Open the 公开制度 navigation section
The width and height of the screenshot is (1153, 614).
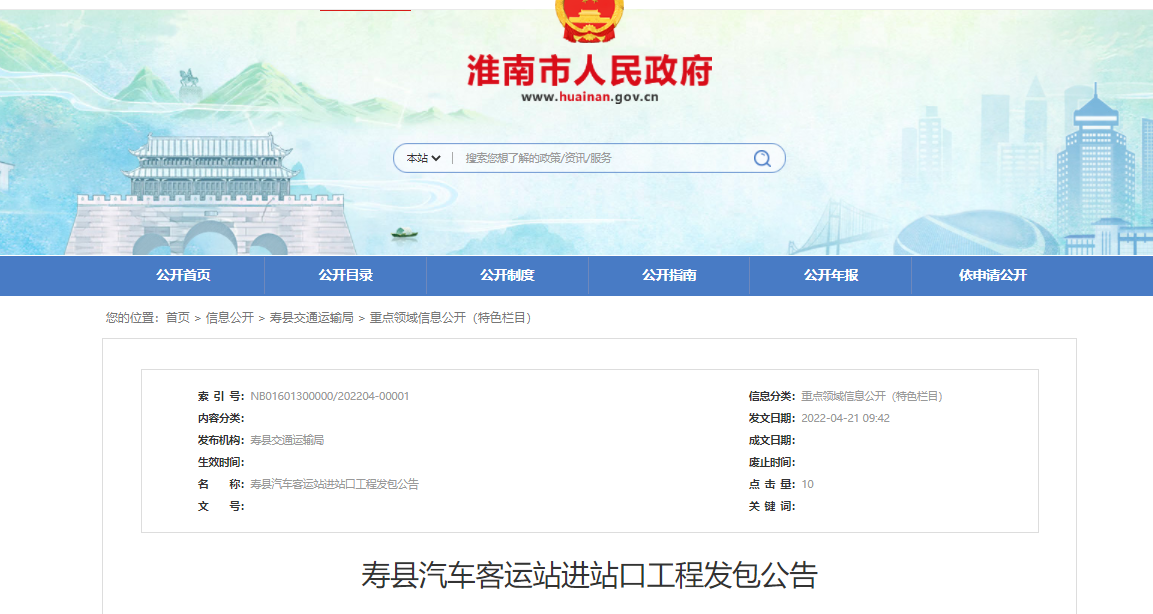509,275
